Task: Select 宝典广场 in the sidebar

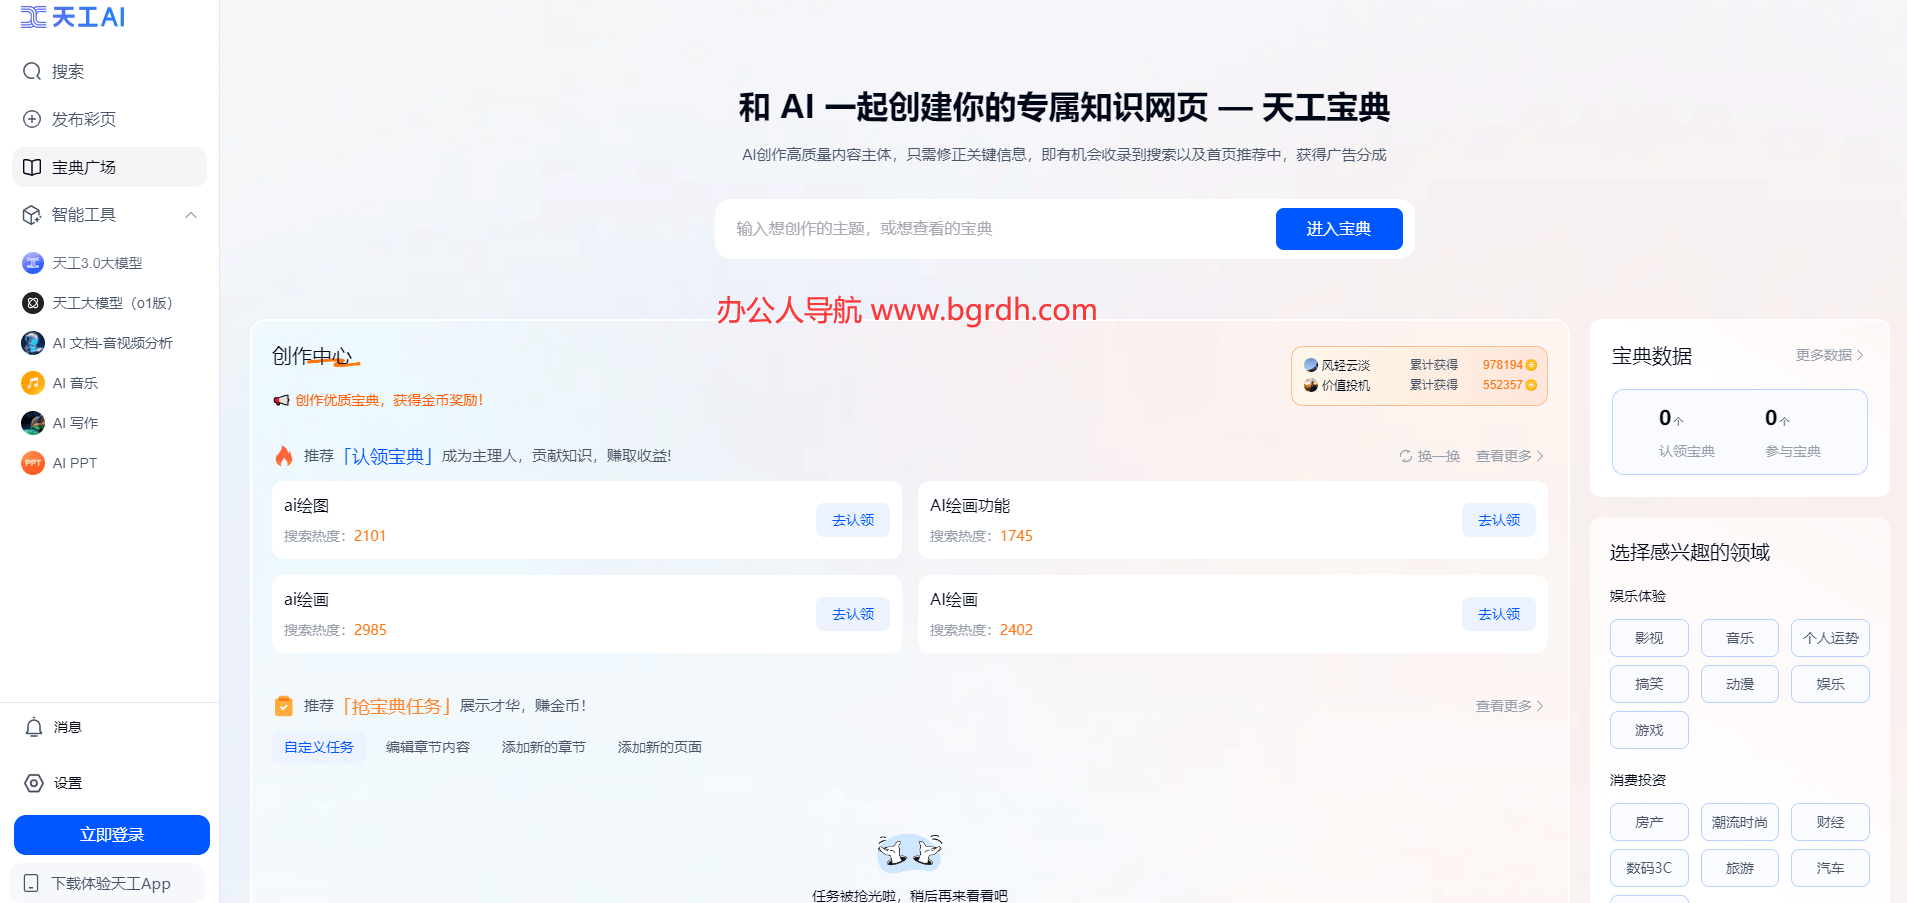Action: (109, 167)
